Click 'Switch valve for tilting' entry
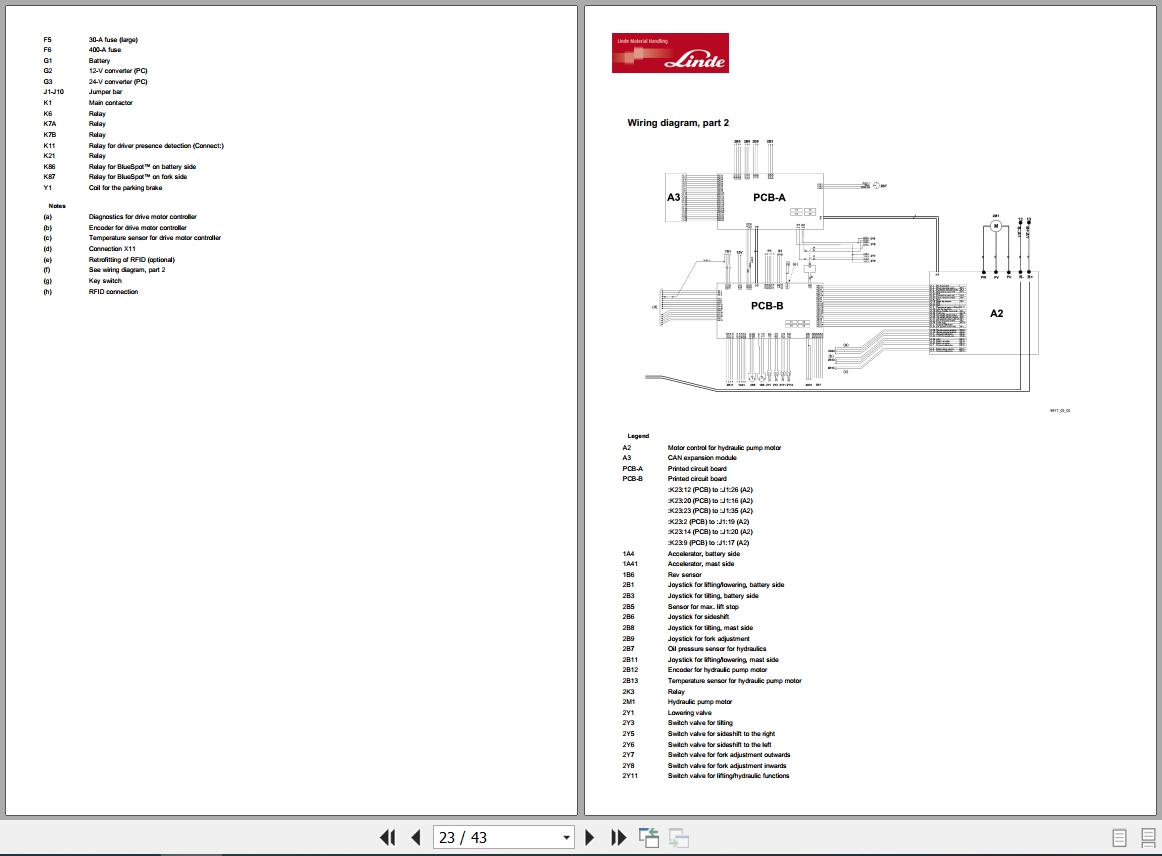 pos(700,723)
